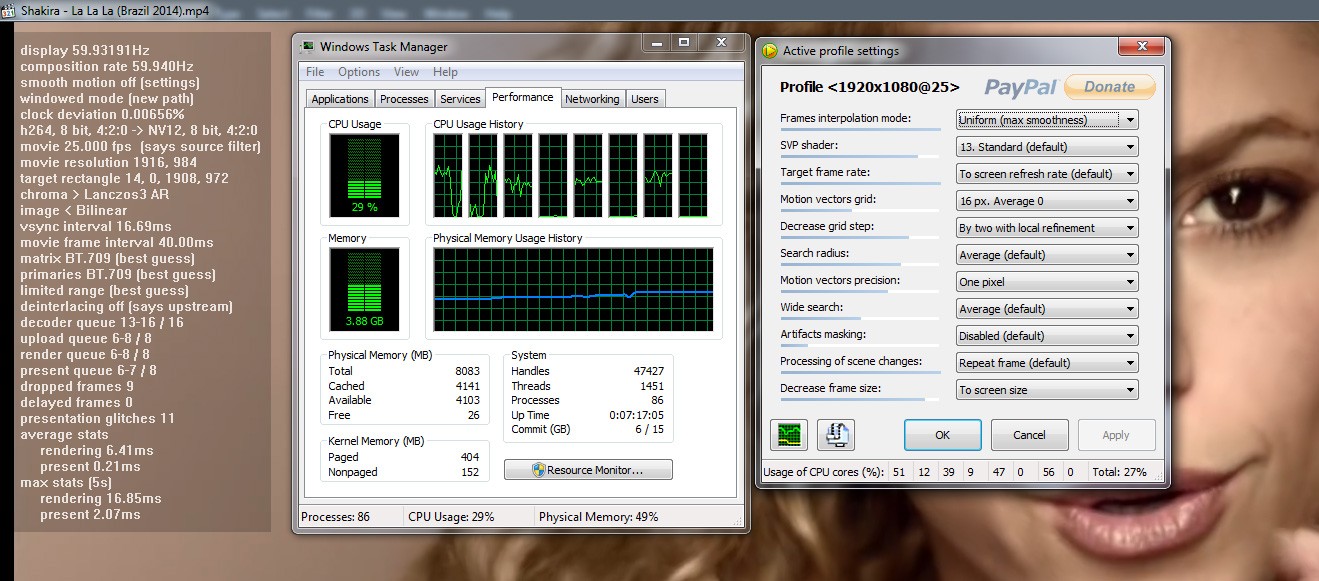
Task: Click the shield icon on Resource Monitor button
Action: click(x=537, y=470)
